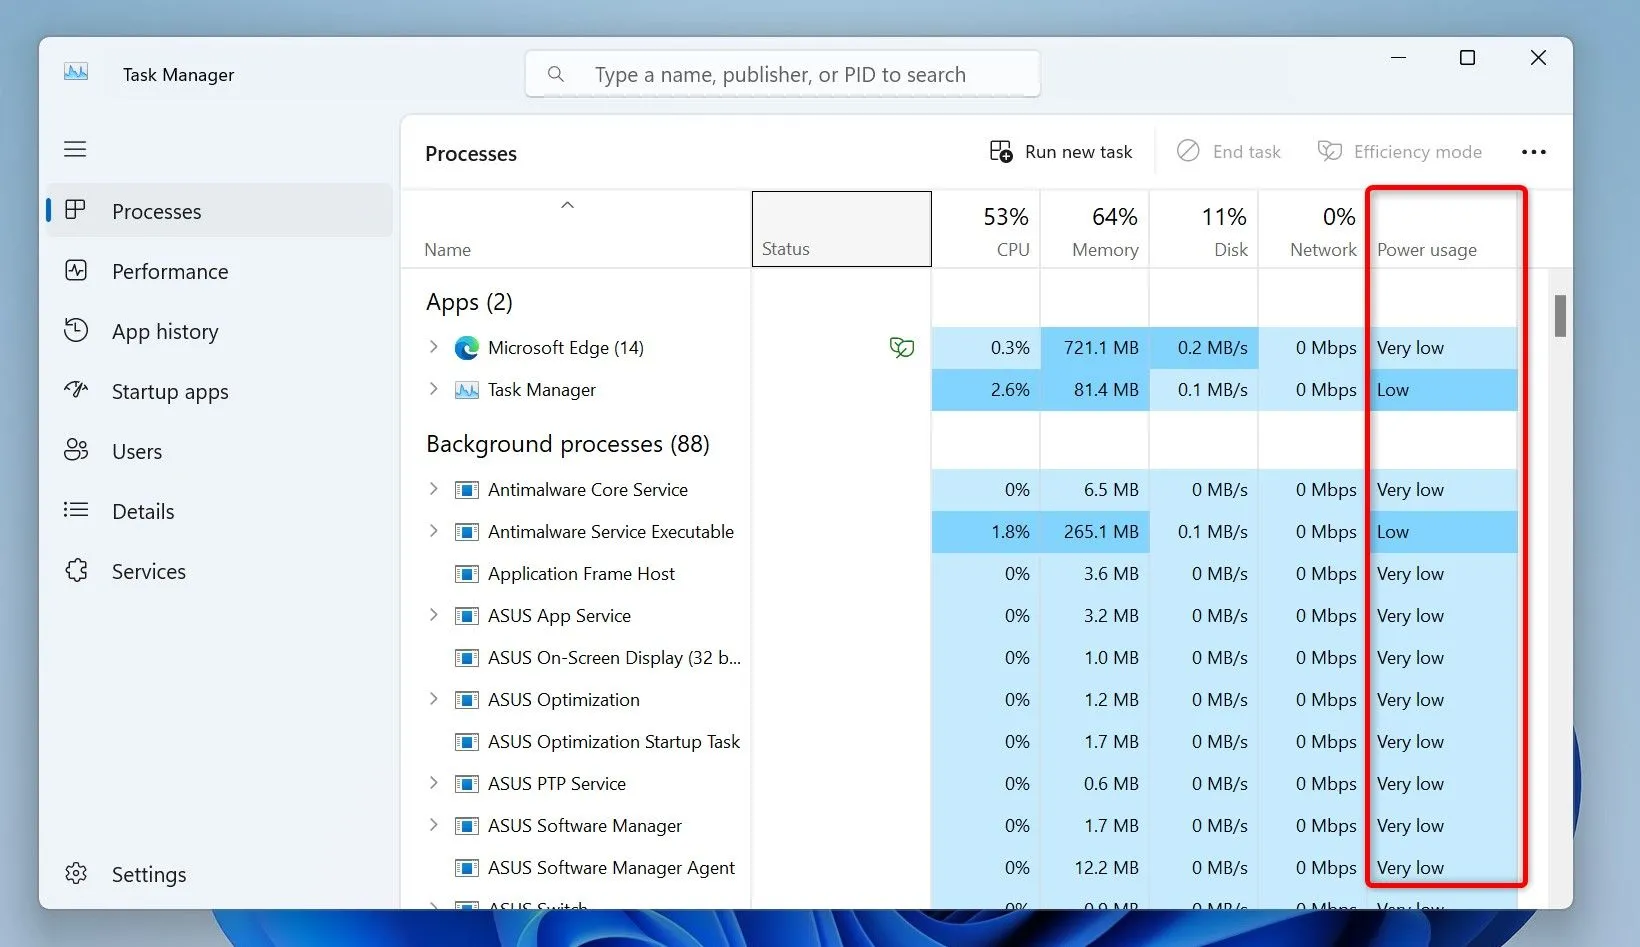
Task: Open the hamburger navigation menu
Action: pos(75,149)
